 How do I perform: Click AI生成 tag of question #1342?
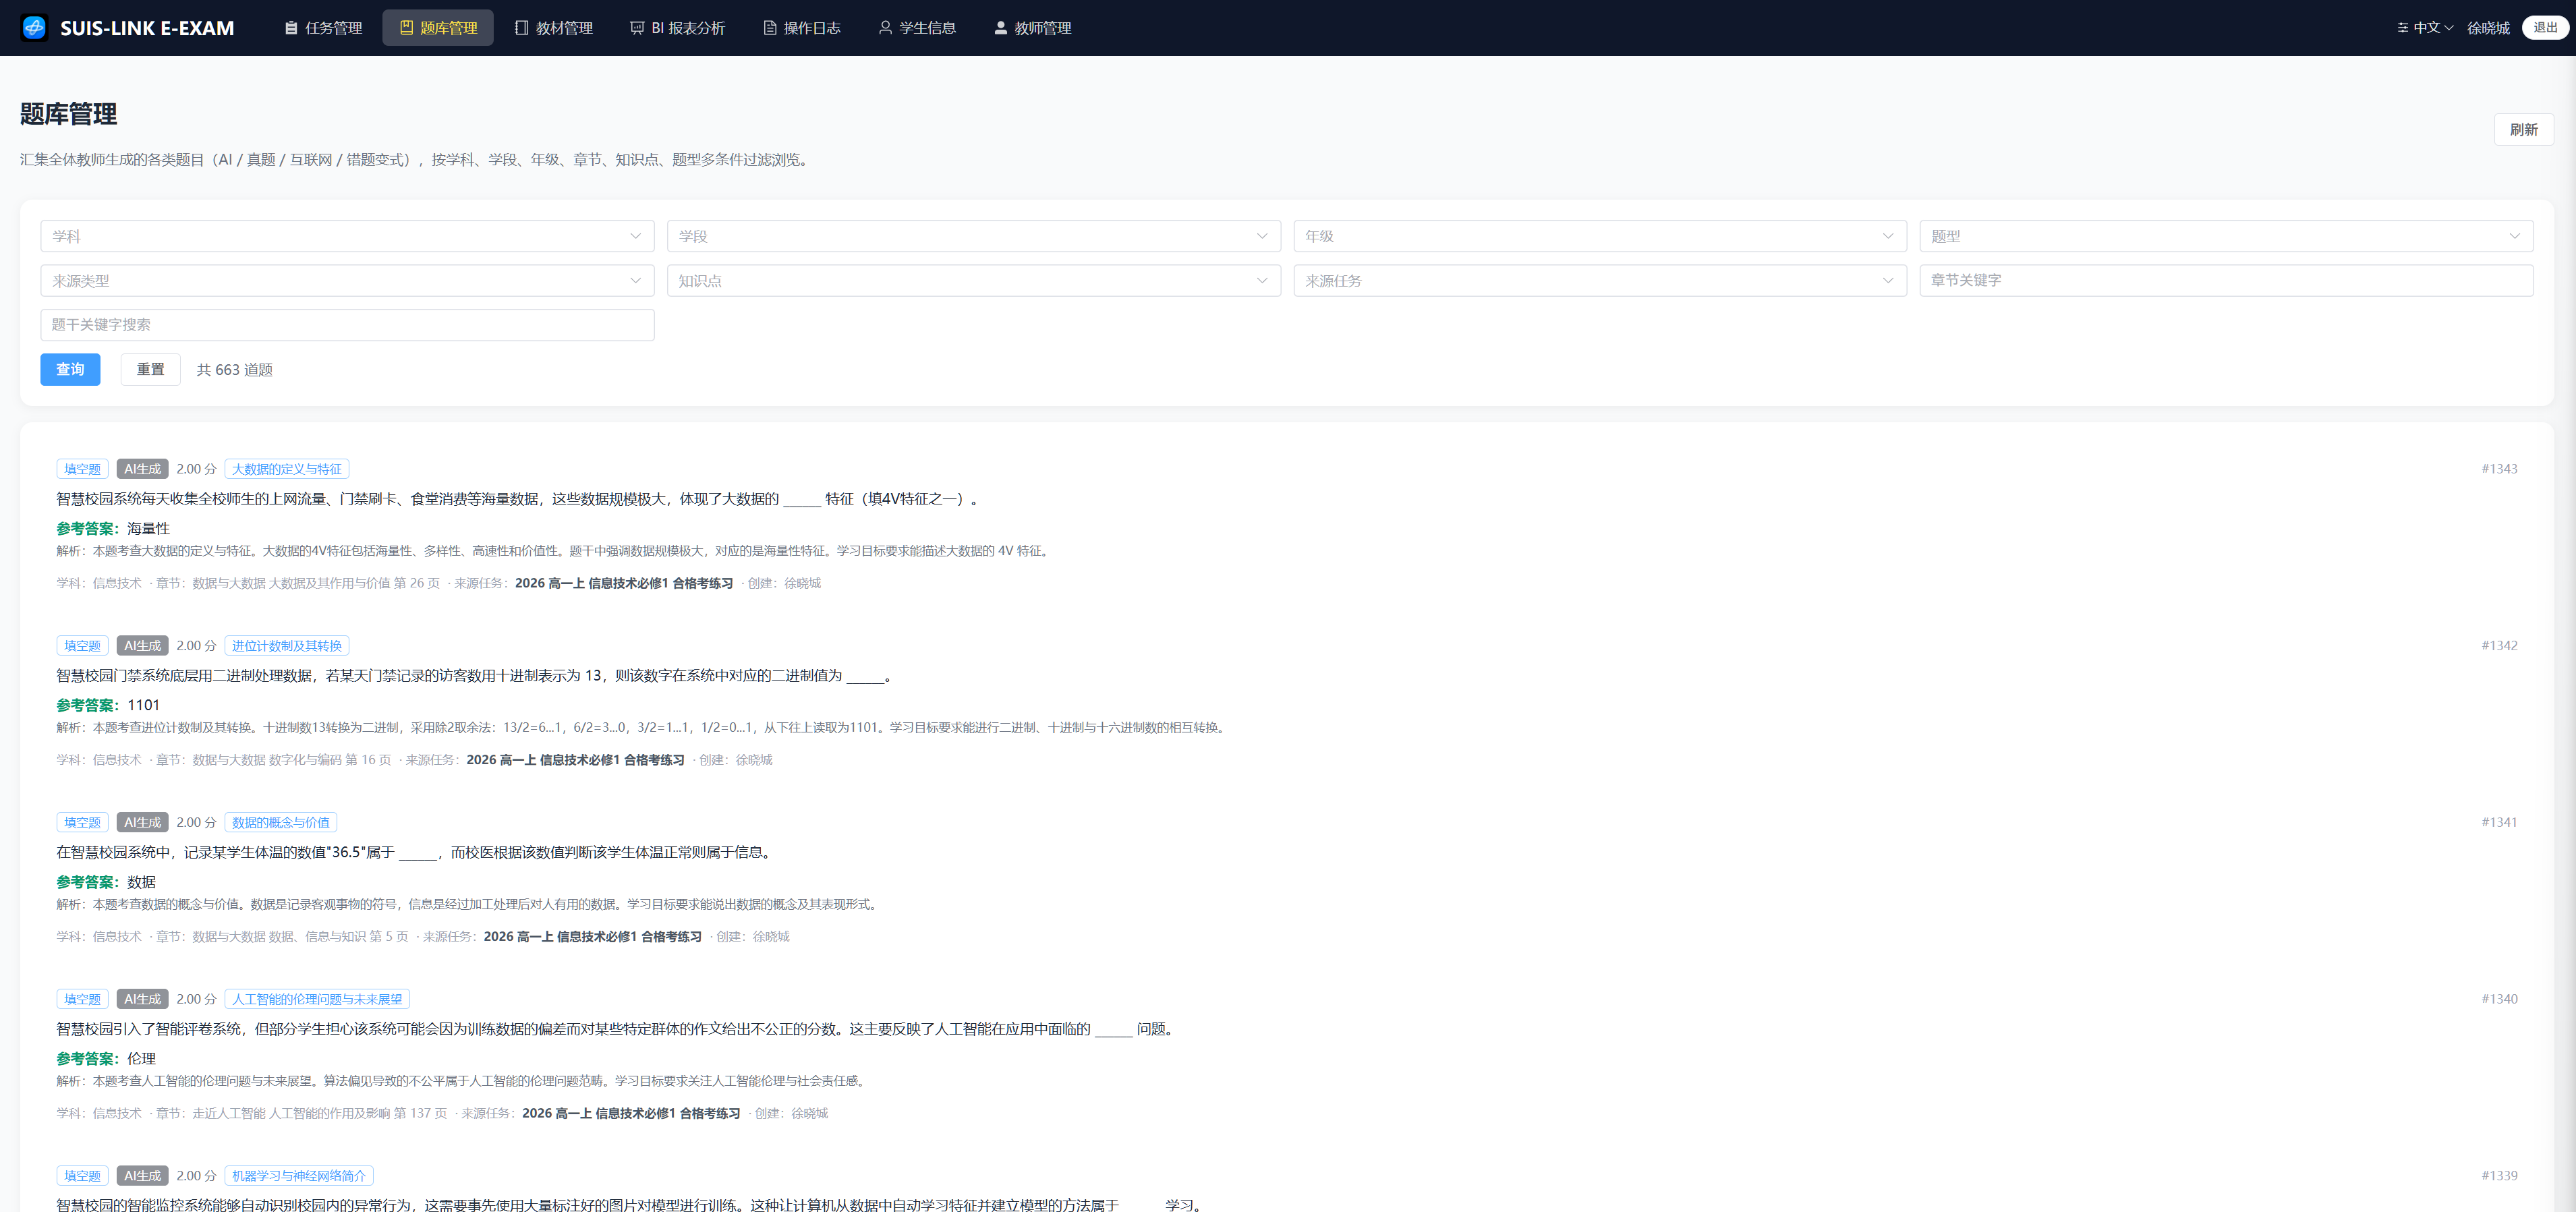coord(142,646)
